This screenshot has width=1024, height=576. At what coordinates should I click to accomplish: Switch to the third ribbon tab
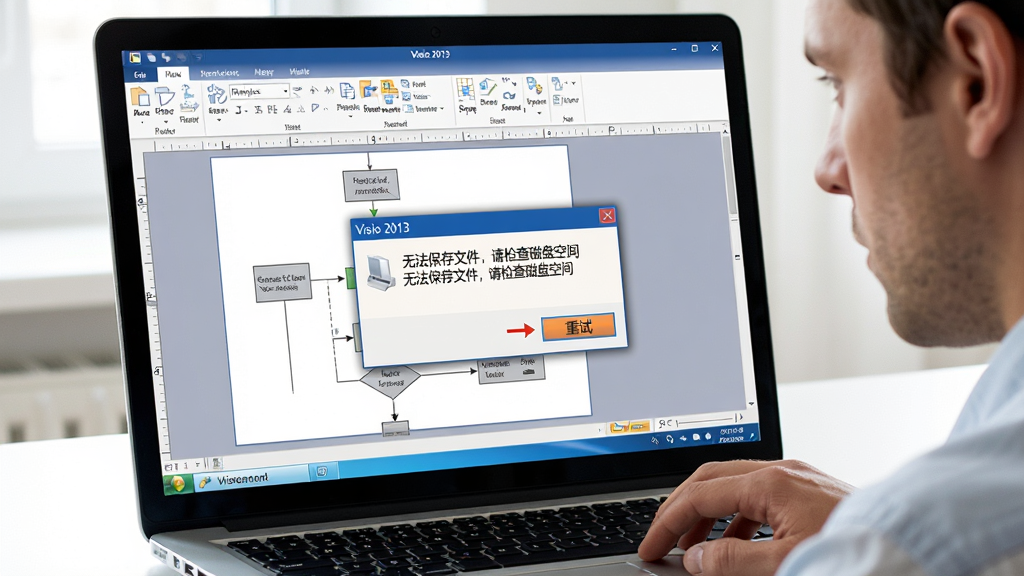pyautogui.click(x=219, y=73)
